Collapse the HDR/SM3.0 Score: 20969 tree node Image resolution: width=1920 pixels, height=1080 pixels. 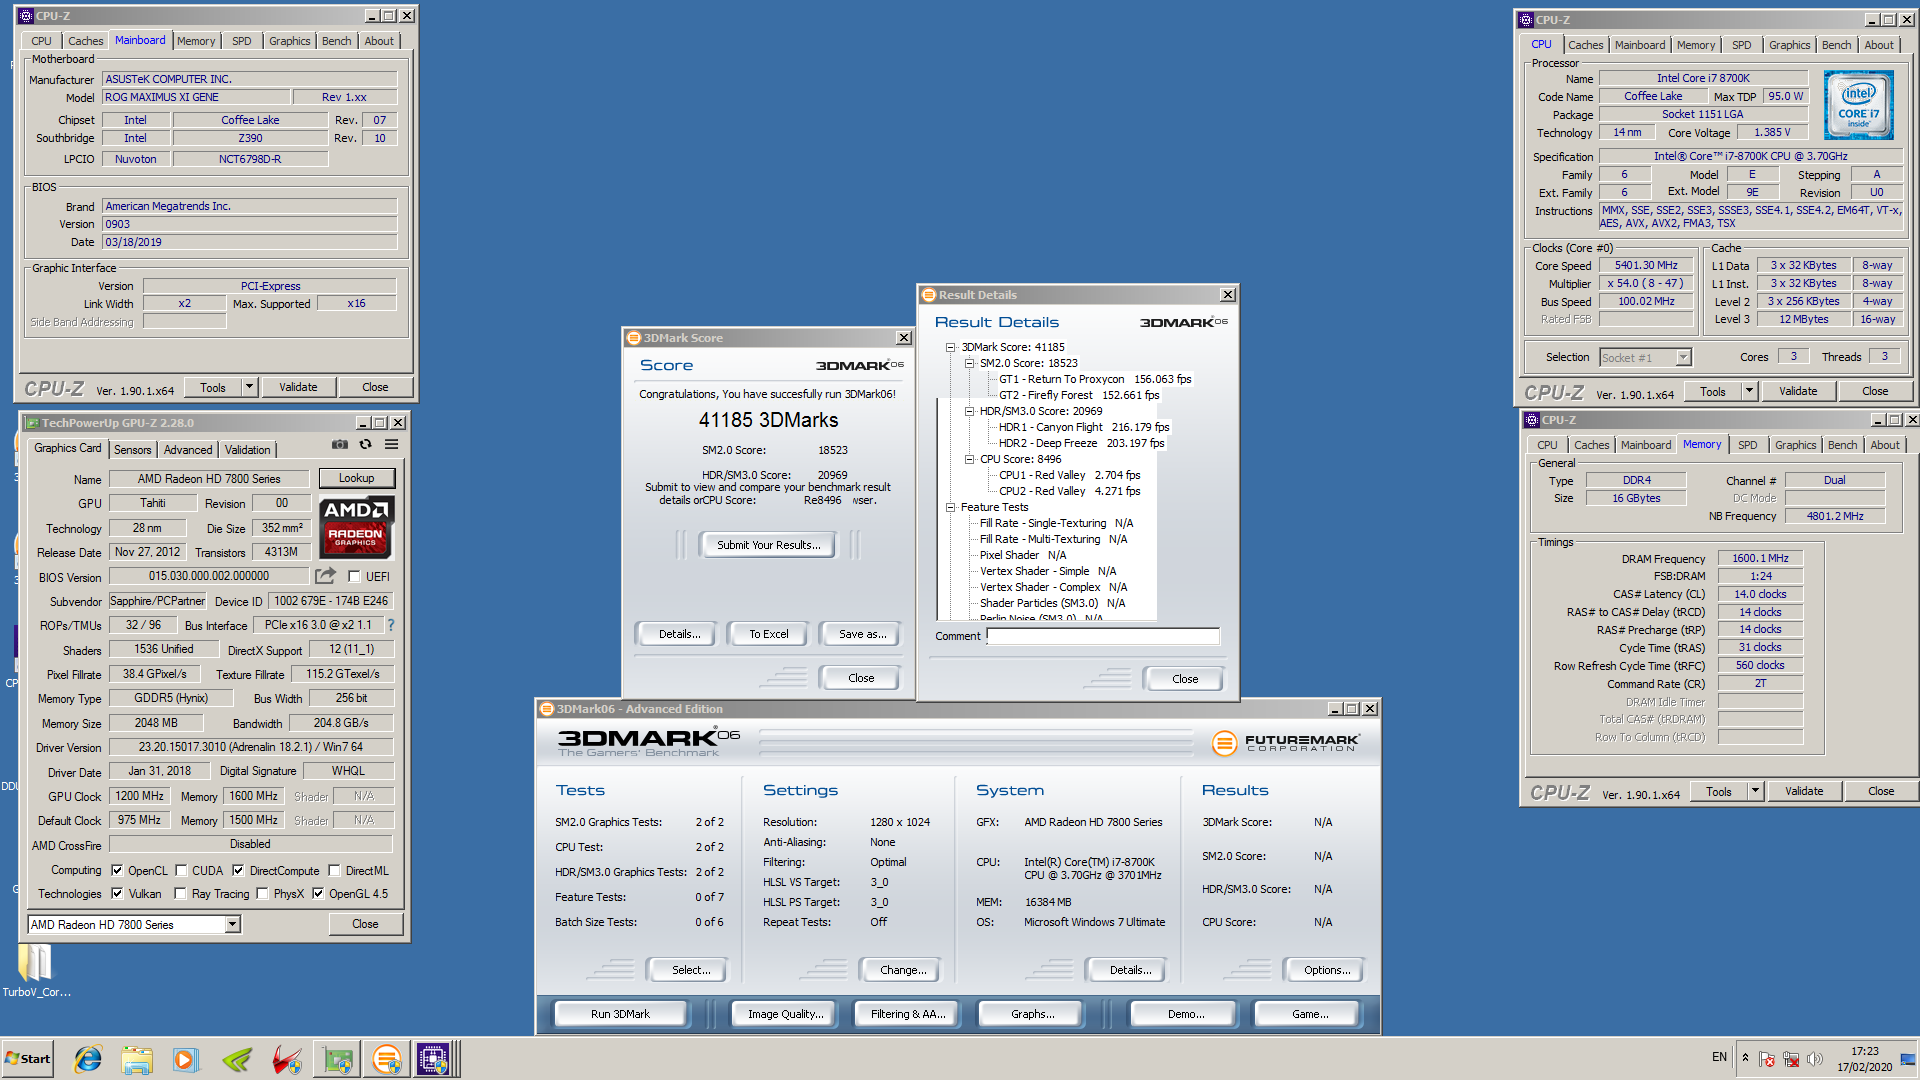point(969,411)
